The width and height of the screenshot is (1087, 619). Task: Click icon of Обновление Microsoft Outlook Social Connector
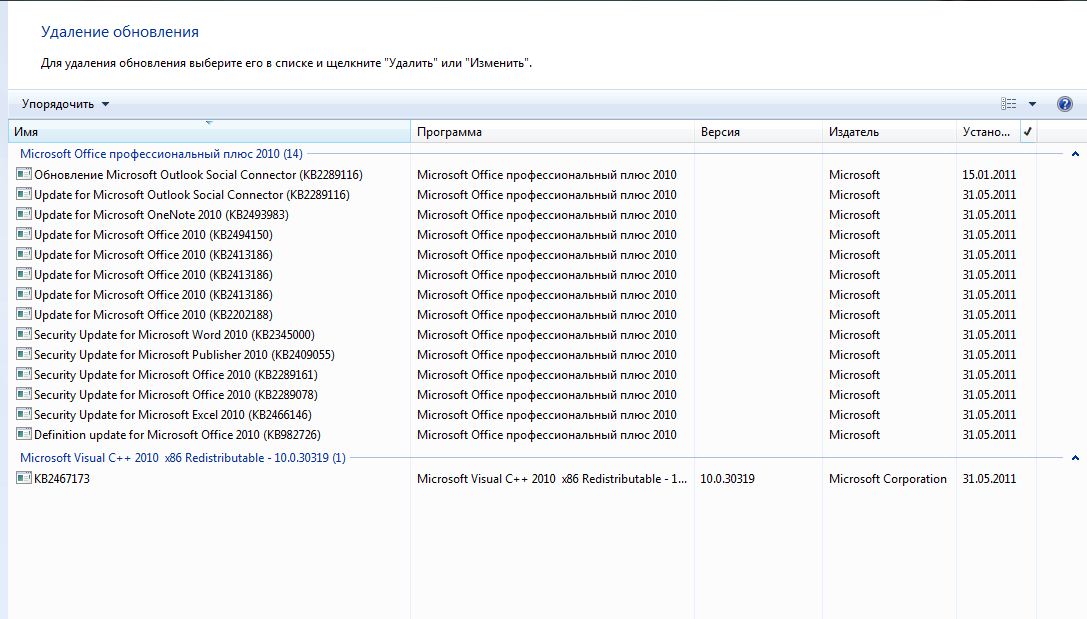point(24,175)
